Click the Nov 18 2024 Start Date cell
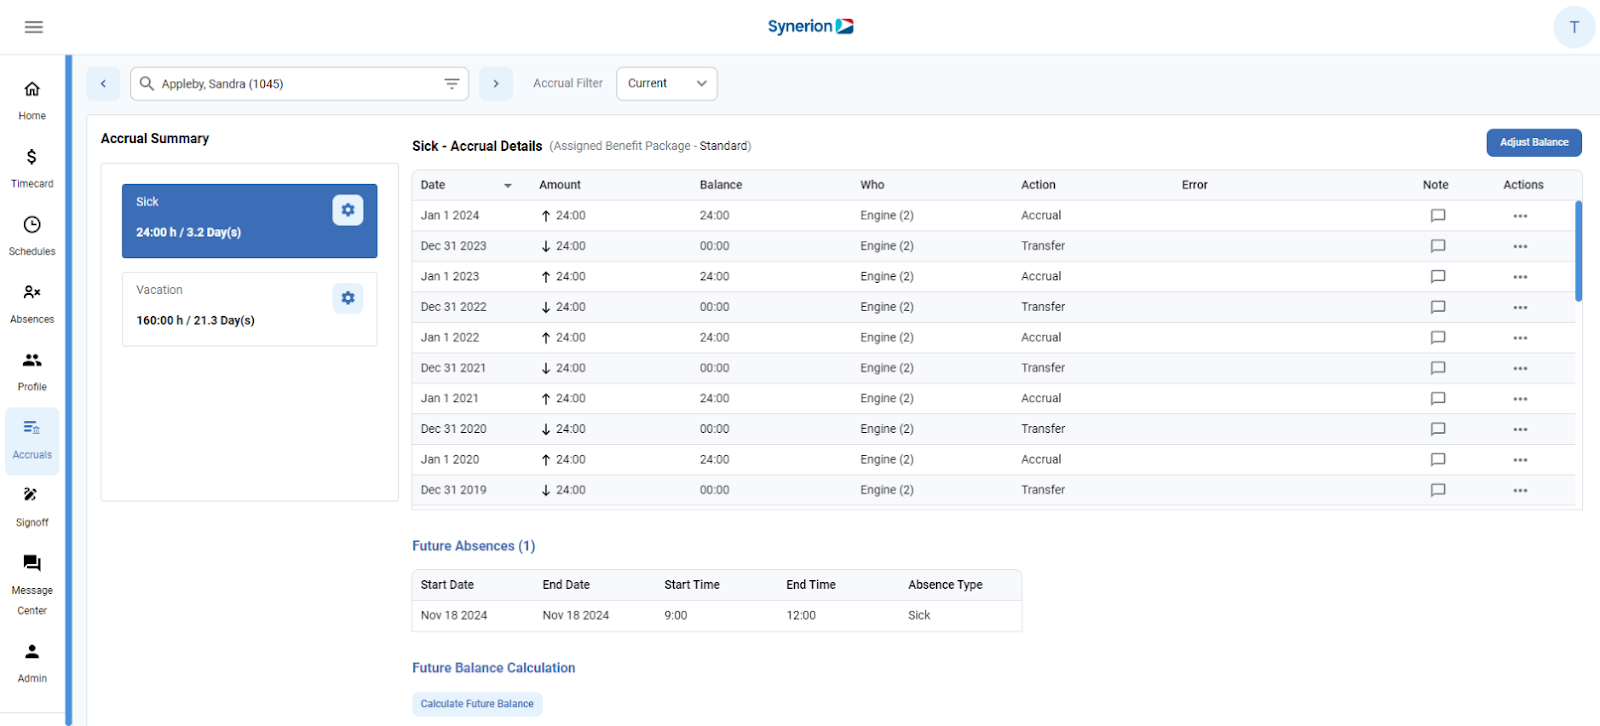Screen dimensions: 1600x726 454,616
